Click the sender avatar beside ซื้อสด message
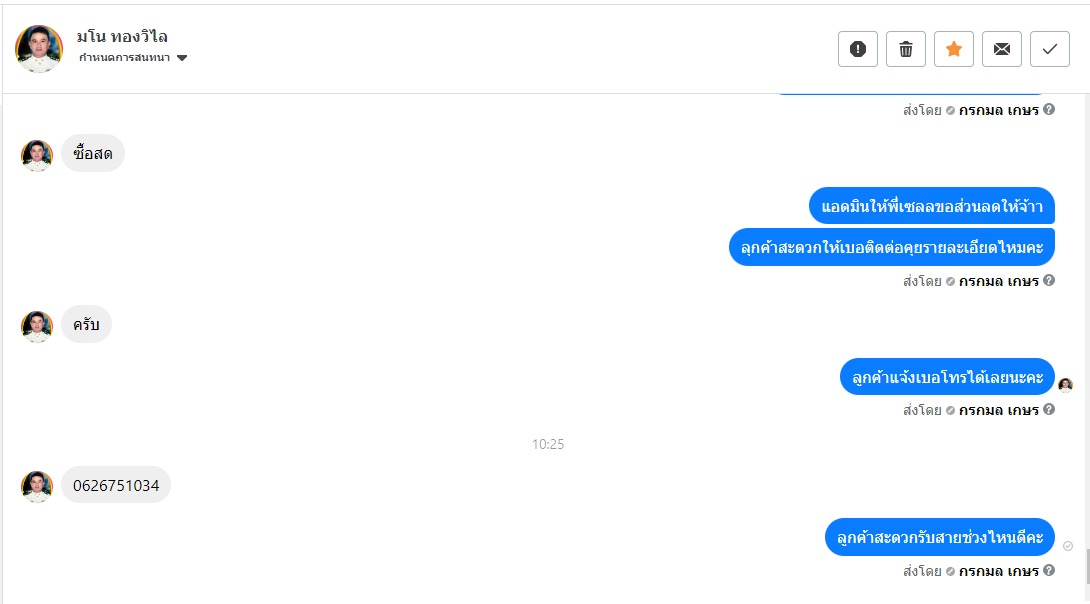The width and height of the screenshot is (1090, 604). click(37, 155)
